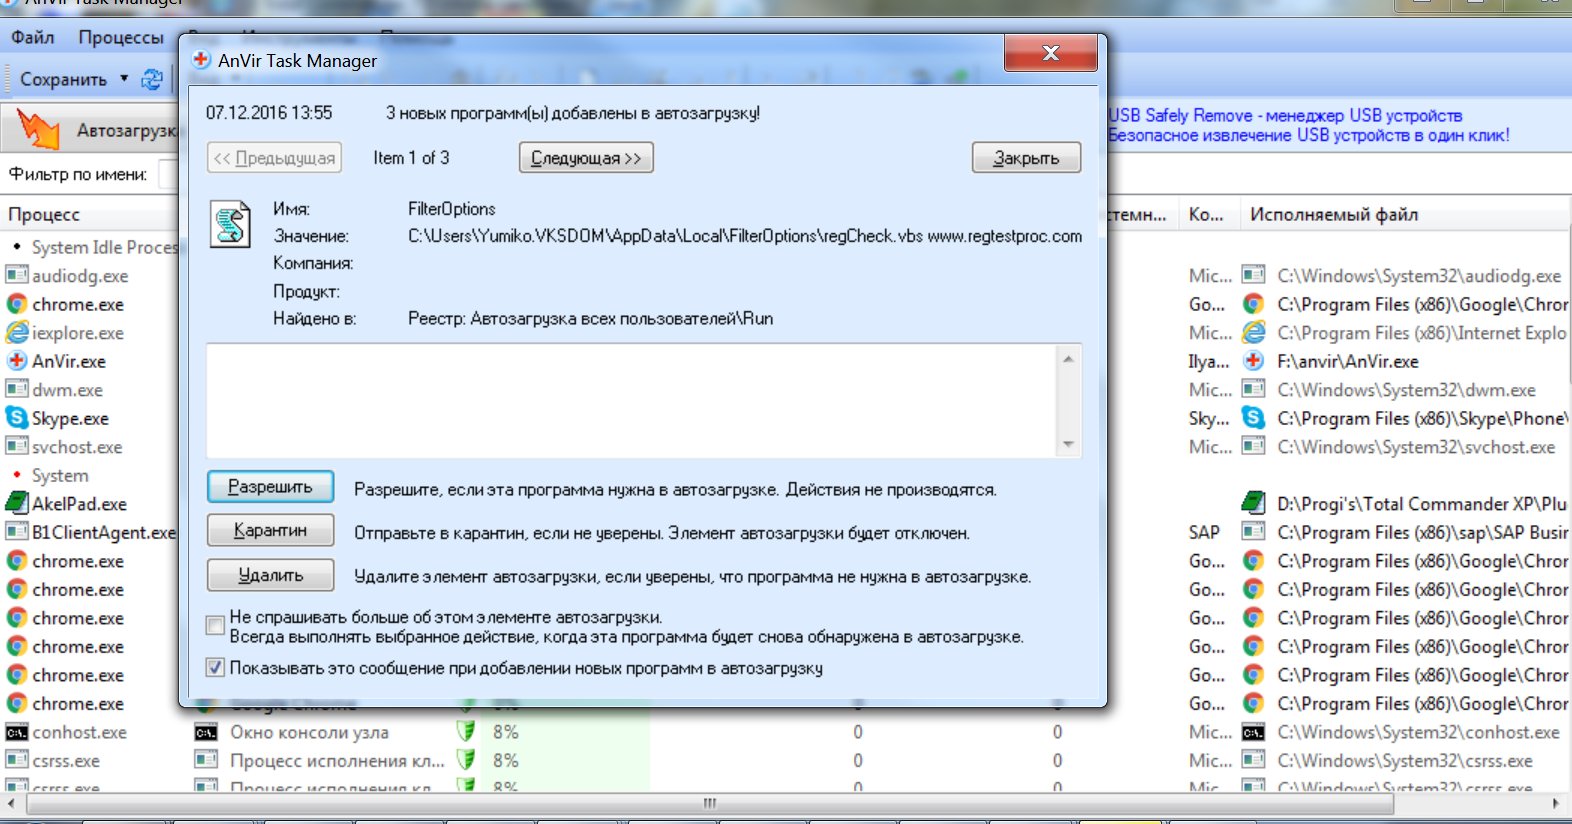Open the Процессы menu
Screen dimensions: 1572x824
[x=121, y=37]
